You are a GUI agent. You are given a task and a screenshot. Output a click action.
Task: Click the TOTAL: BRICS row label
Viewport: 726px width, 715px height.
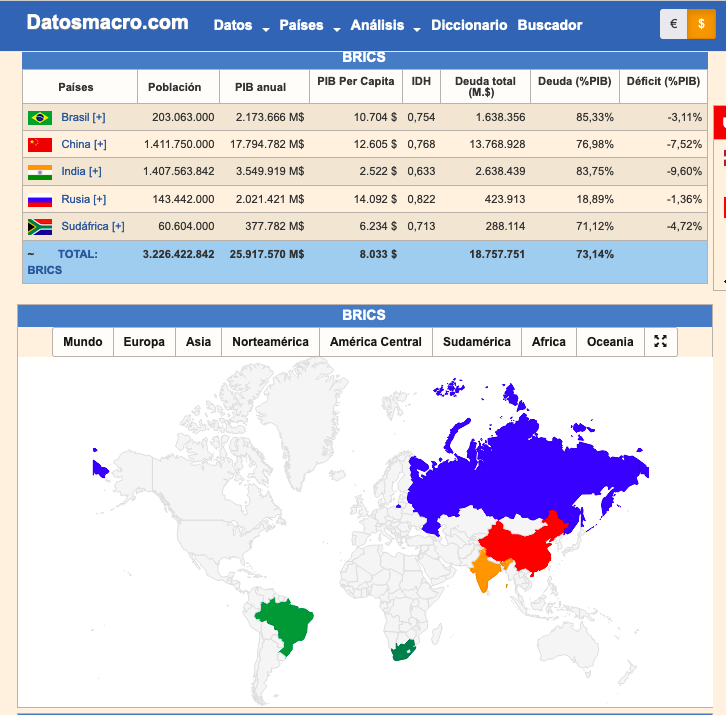coord(63,262)
